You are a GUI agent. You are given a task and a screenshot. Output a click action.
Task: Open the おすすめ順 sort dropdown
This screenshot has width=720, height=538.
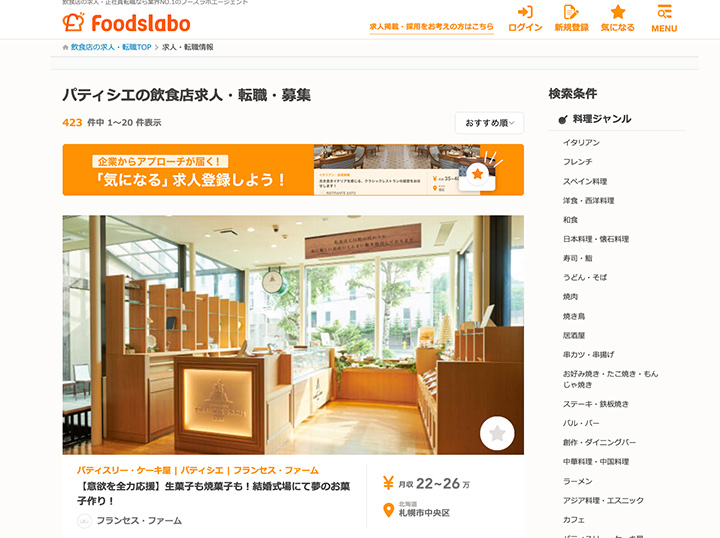(x=489, y=123)
